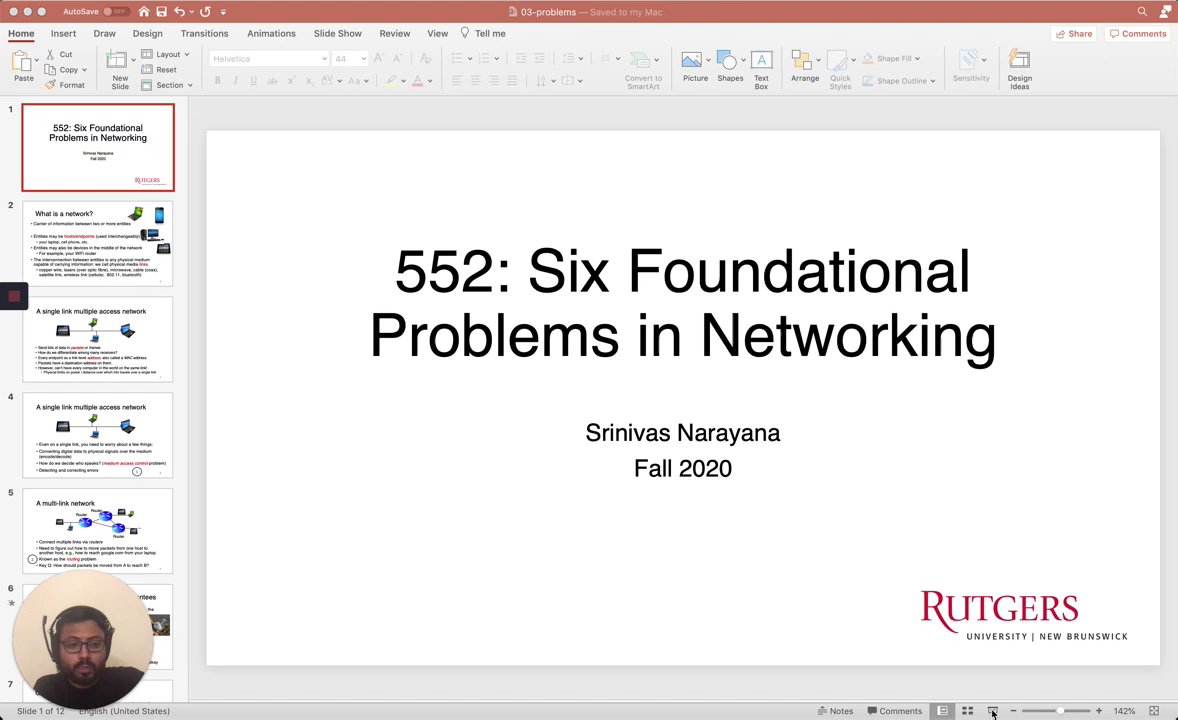1178x720 pixels.
Task: Copy the selection
Action: [61, 69]
